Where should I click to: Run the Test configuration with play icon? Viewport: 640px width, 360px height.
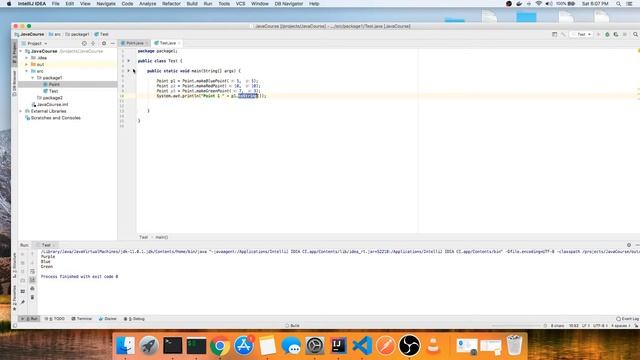click(x=598, y=35)
